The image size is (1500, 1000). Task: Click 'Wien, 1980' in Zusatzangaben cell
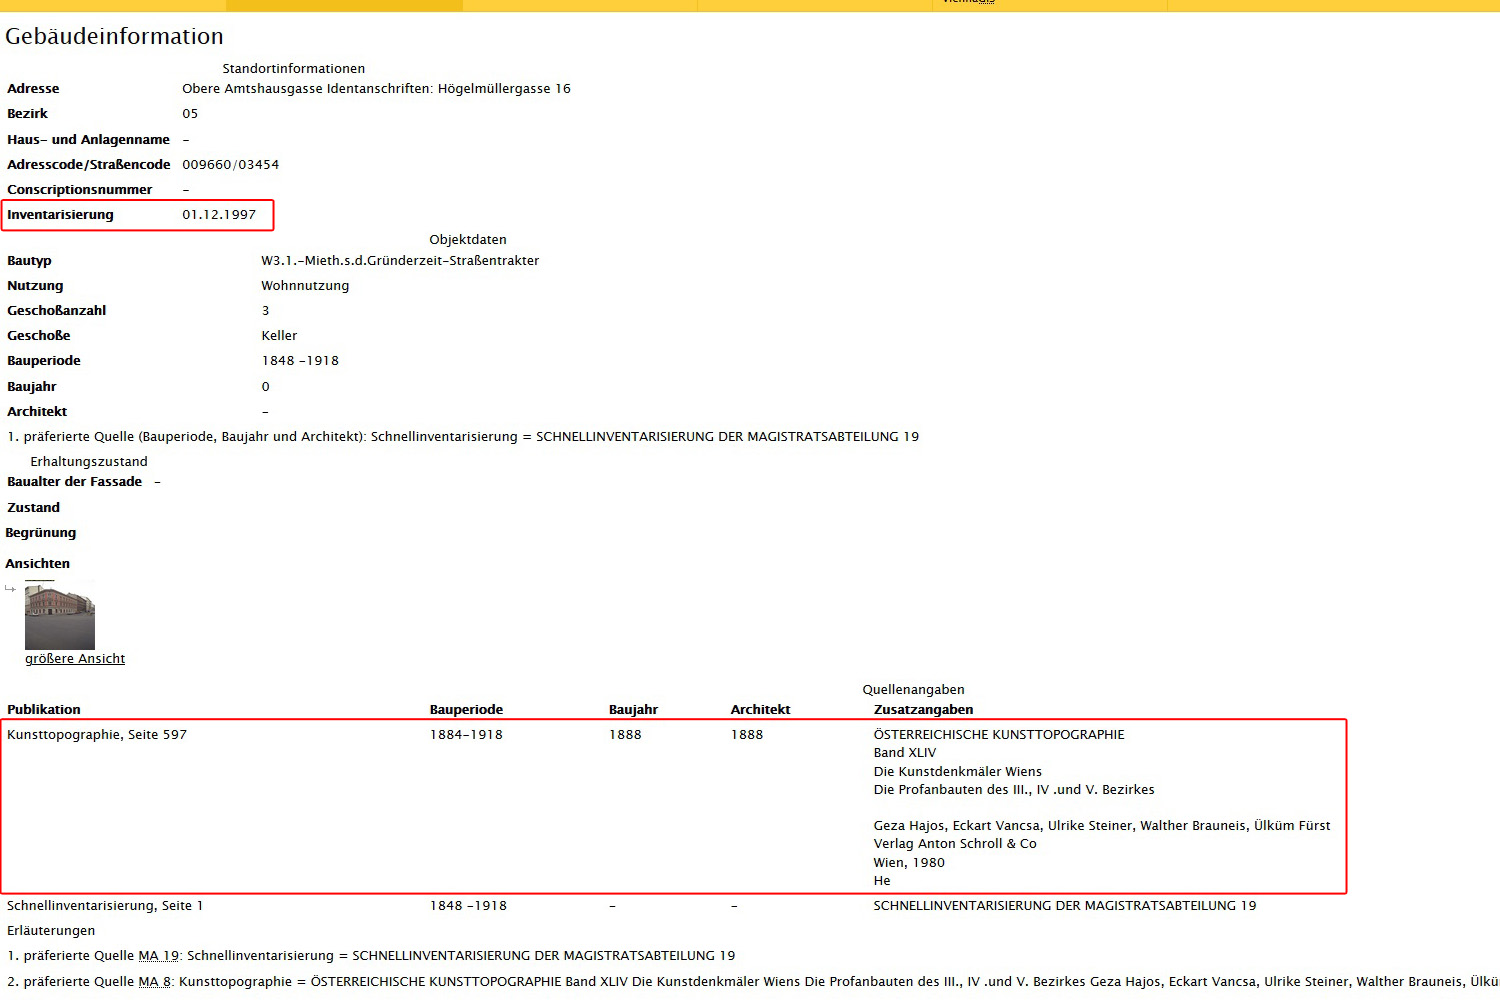pyautogui.click(x=909, y=862)
